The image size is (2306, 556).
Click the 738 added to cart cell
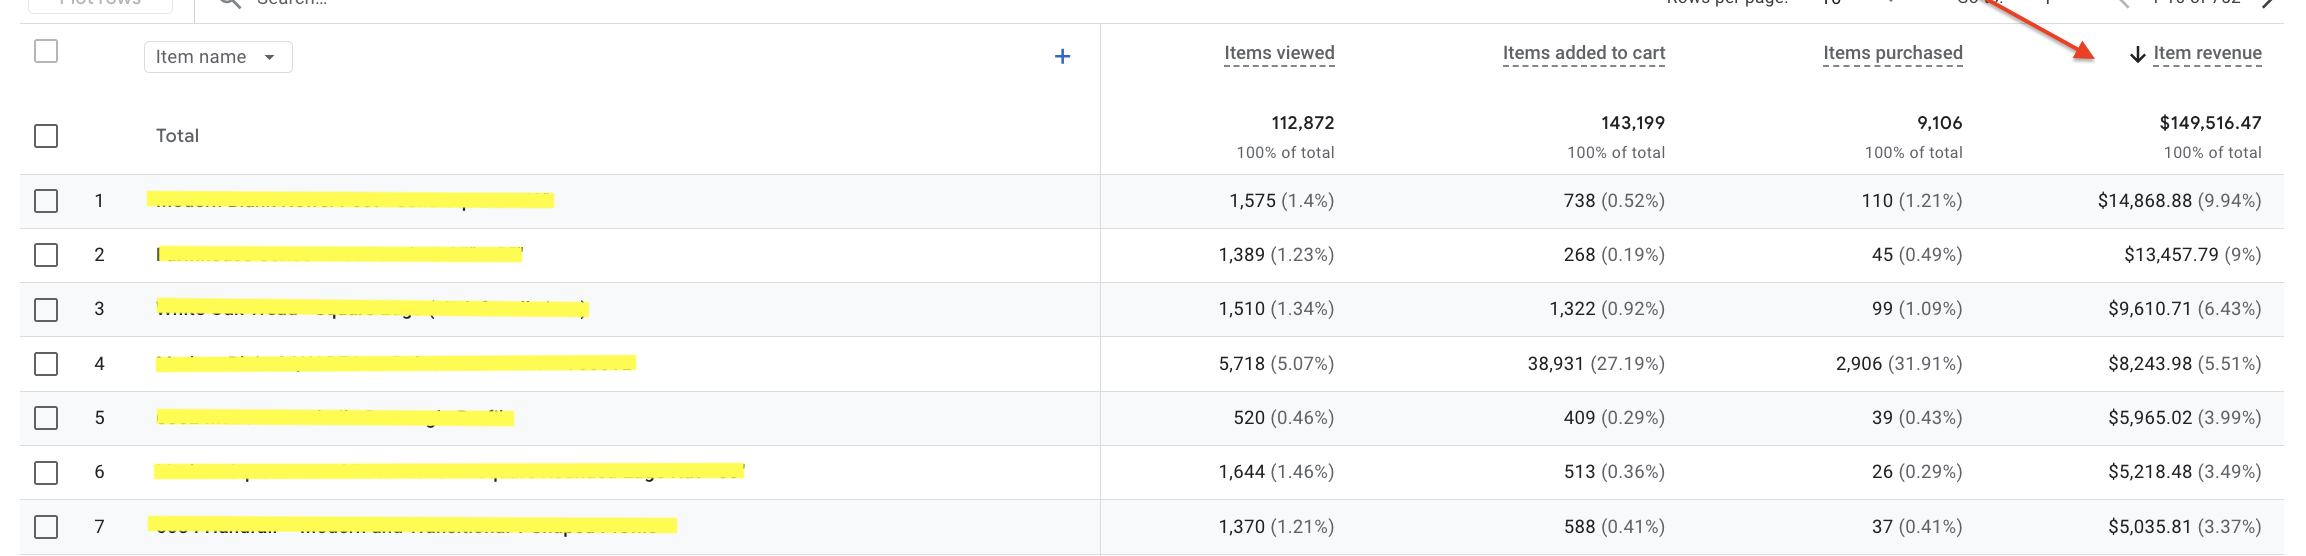pos(1614,201)
